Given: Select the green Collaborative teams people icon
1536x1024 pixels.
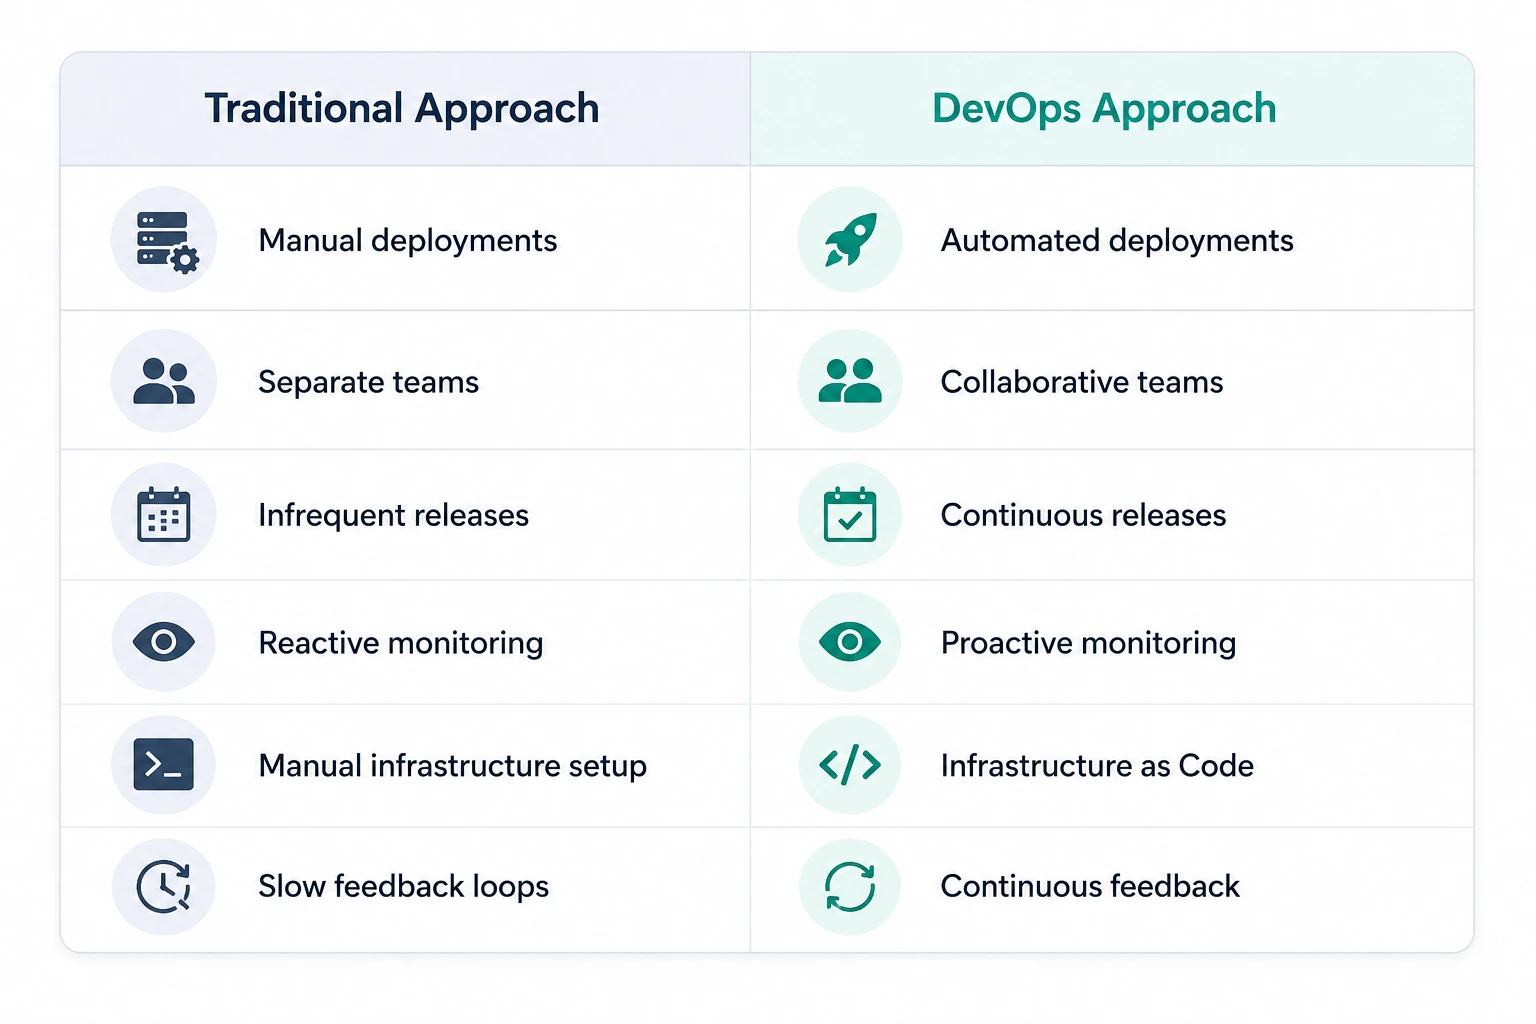Looking at the screenshot, I should click(x=850, y=381).
